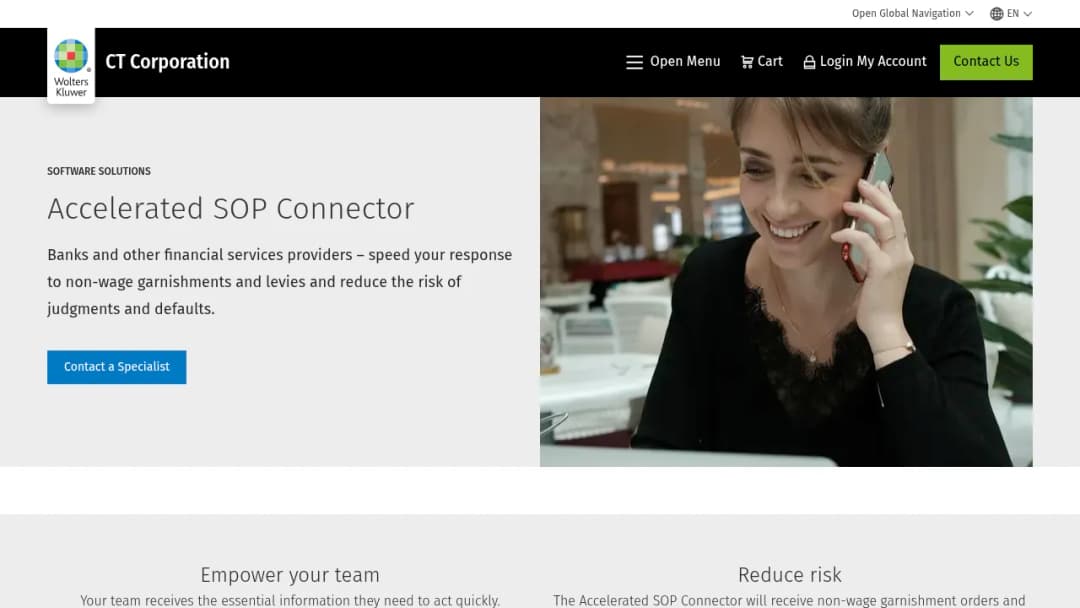Click the Empower your team heading
1080x608 pixels.
290,574
